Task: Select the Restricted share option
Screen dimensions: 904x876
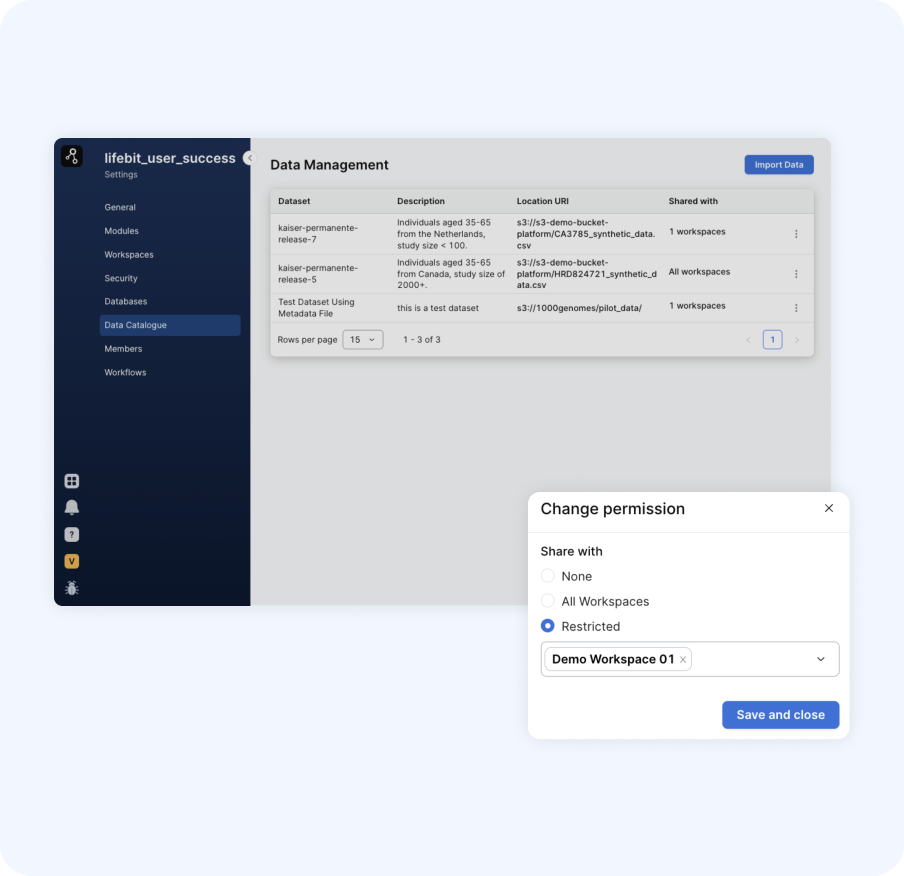Action: (548, 626)
